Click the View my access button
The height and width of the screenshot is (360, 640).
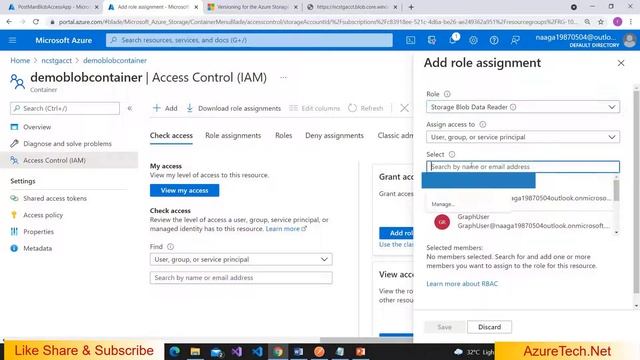coord(184,190)
